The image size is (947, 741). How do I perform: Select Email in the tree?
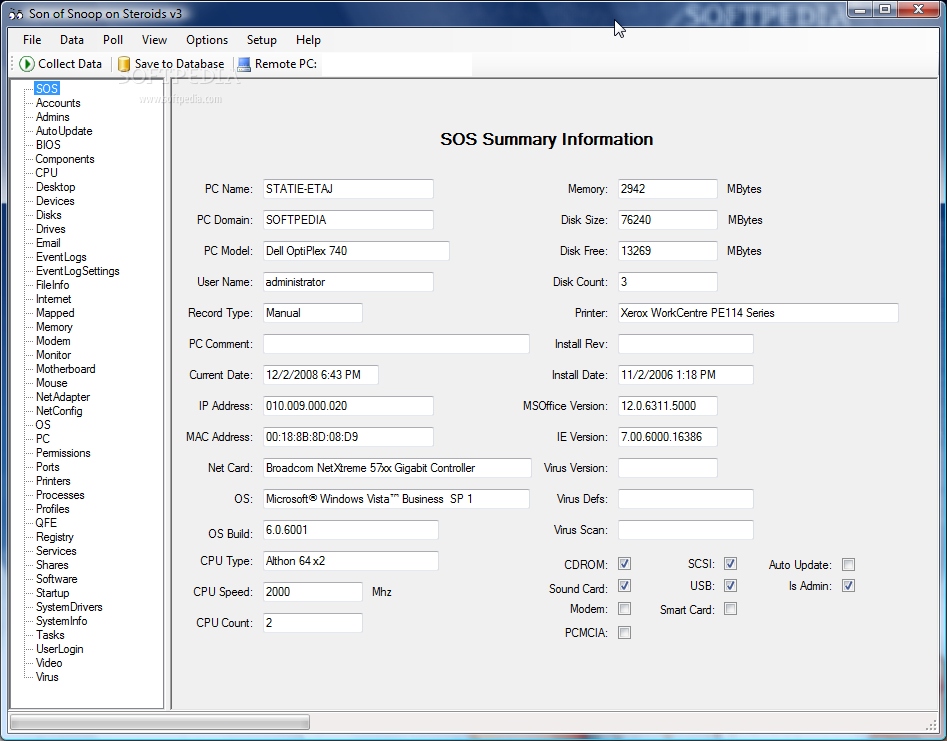48,243
